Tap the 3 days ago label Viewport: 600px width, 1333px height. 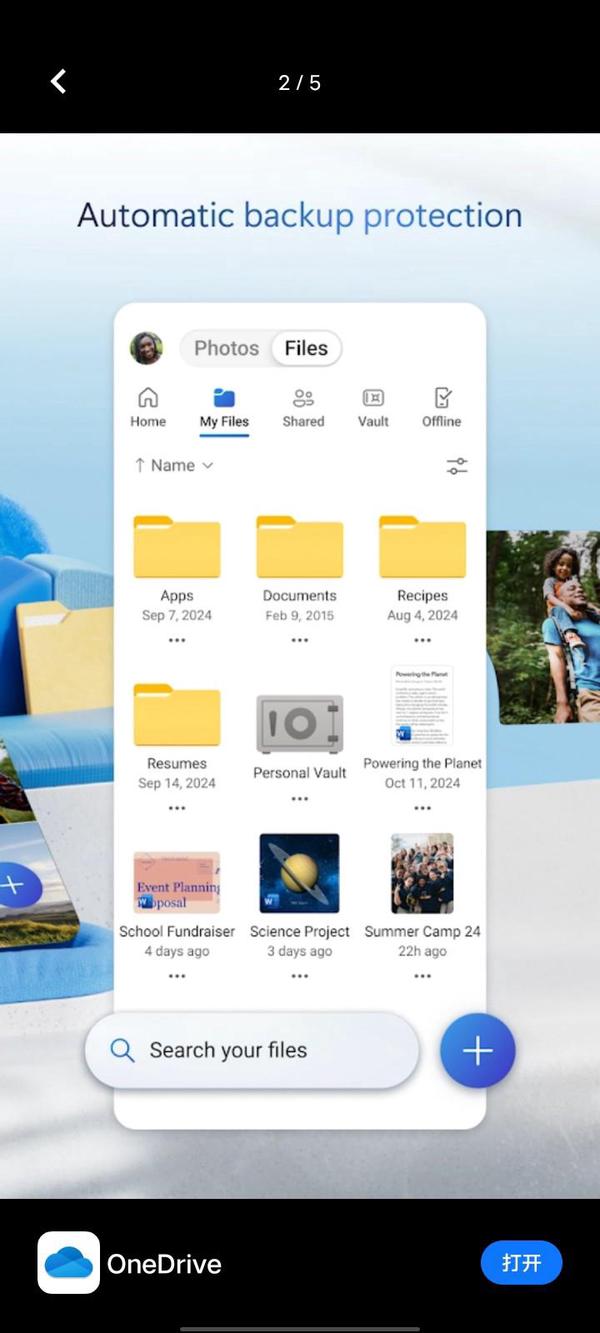300,951
